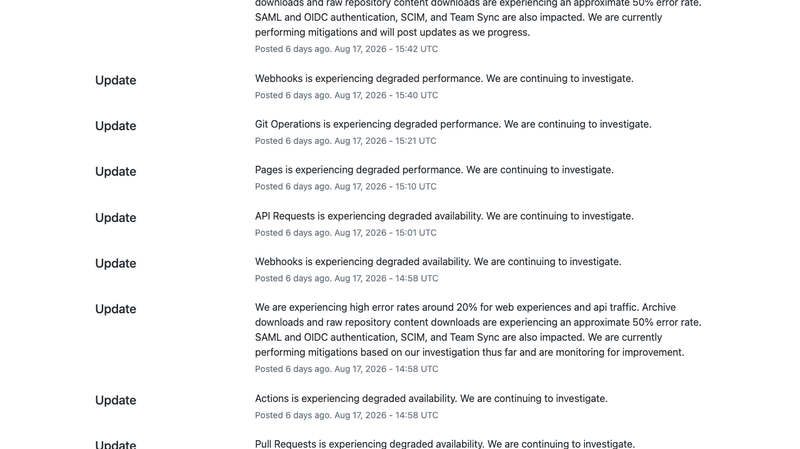The height and width of the screenshot is (449, 800).
Task: Click the top paragraph mentioning SAML and OIDC mitigations
Action: click(x=478, y=18)
